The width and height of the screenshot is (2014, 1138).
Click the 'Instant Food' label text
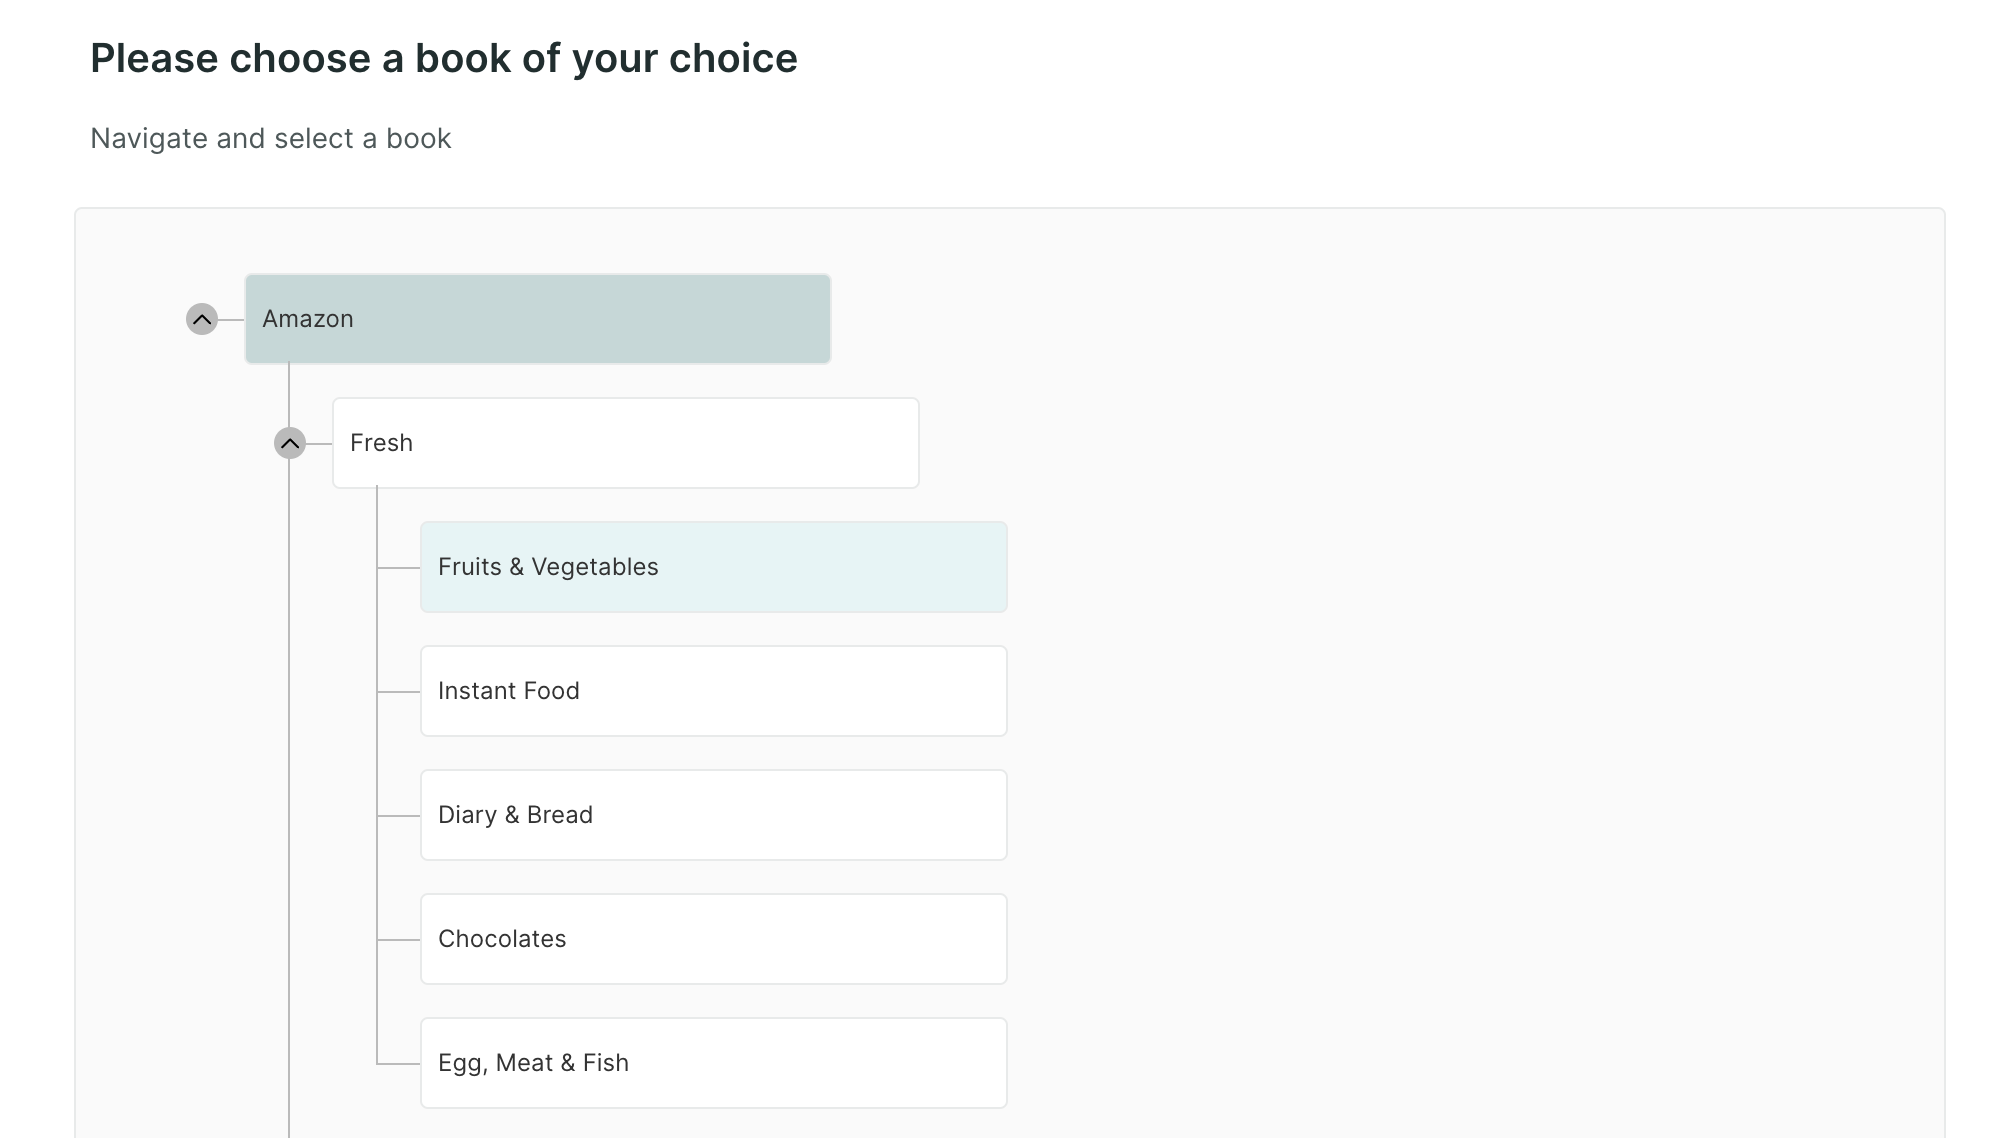[509, 691]
